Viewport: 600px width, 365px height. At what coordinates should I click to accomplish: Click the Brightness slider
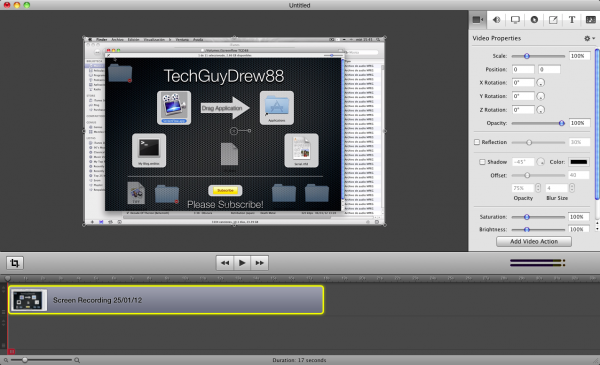tap(538, 230)
